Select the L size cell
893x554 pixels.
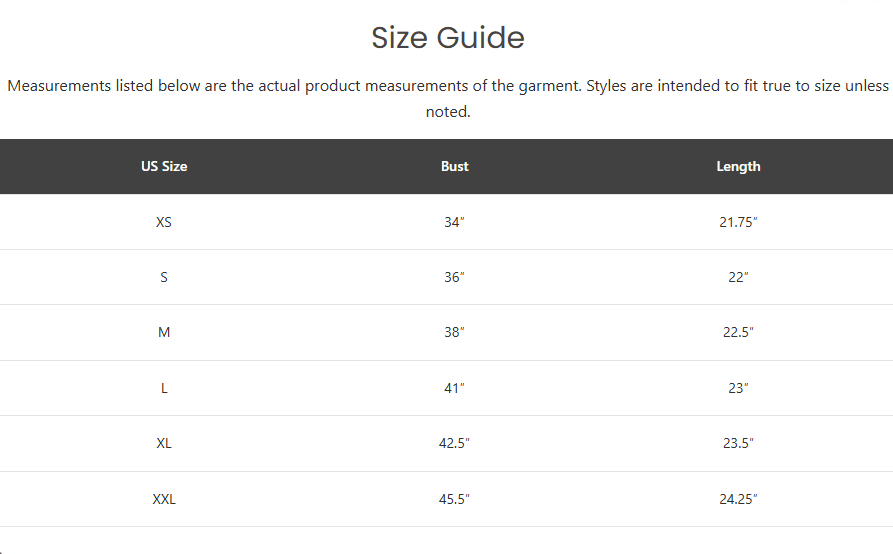pyautogui.click(x=164, y=388)
